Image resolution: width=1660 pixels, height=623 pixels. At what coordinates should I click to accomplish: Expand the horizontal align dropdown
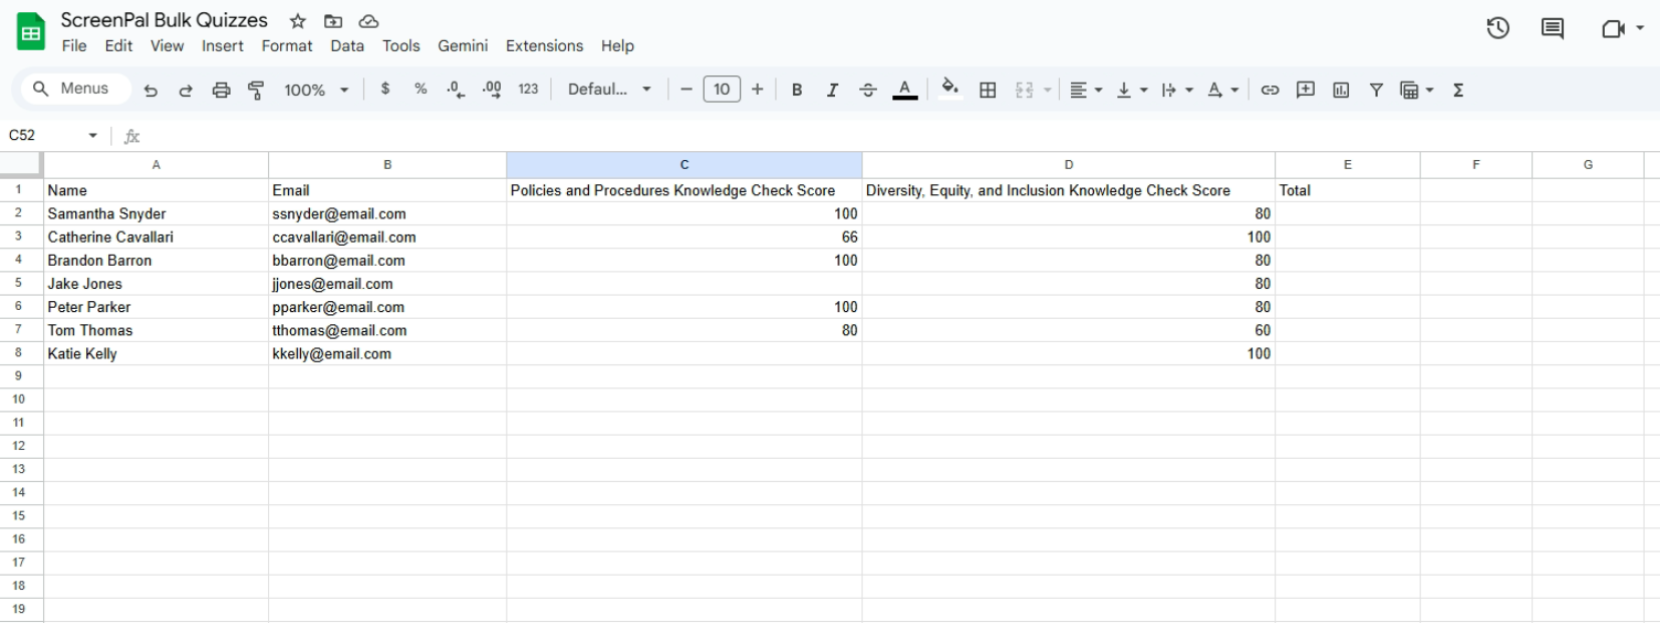[1085, 90]
